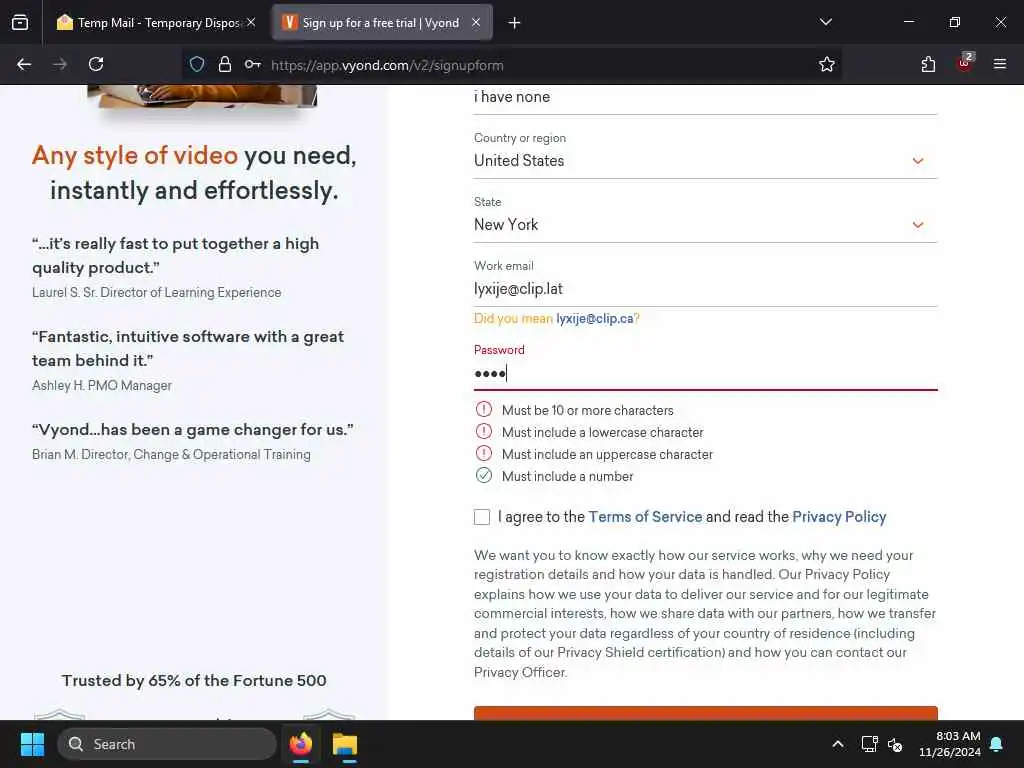Click the number requirement checkmark icon
The width and height of the screenshot is (1024, 768).
click(x=484, y=475)
